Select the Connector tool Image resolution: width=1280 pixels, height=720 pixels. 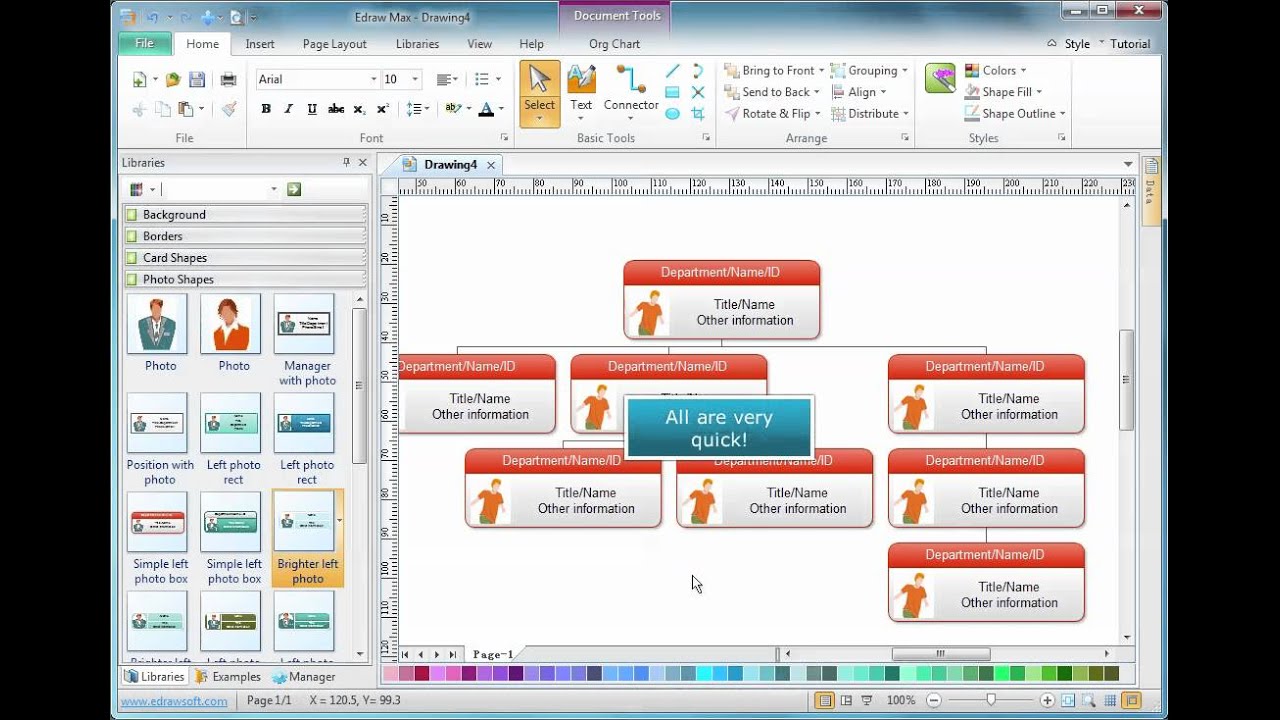[x=631, y=92]
